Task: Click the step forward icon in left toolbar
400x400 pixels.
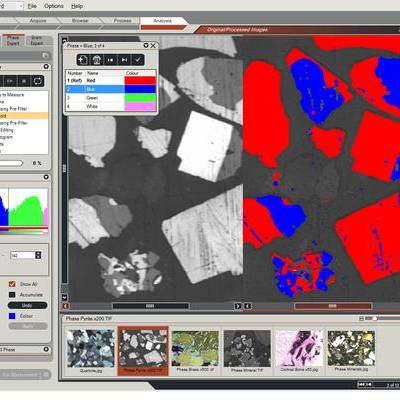Action: click(x=10, y=81)
